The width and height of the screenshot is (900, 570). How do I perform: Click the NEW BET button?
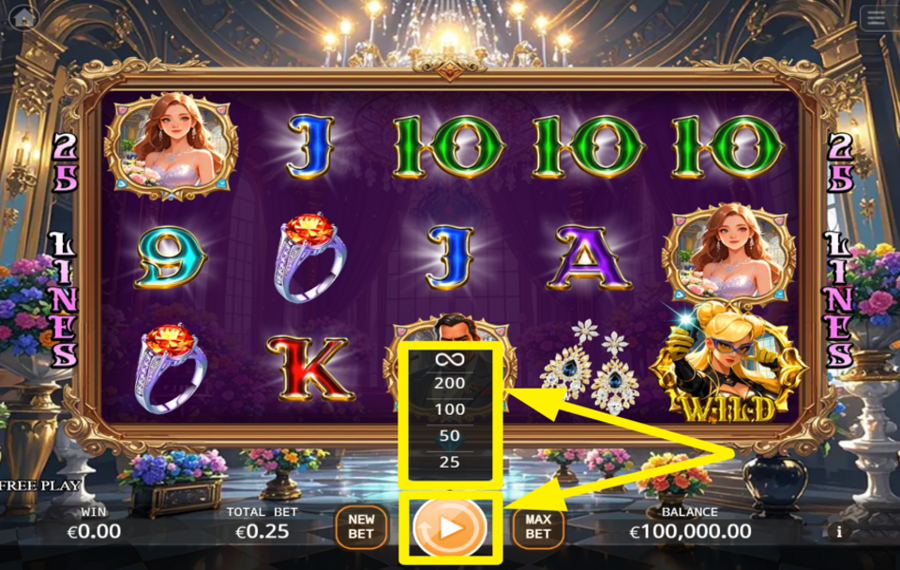point(361,526)
